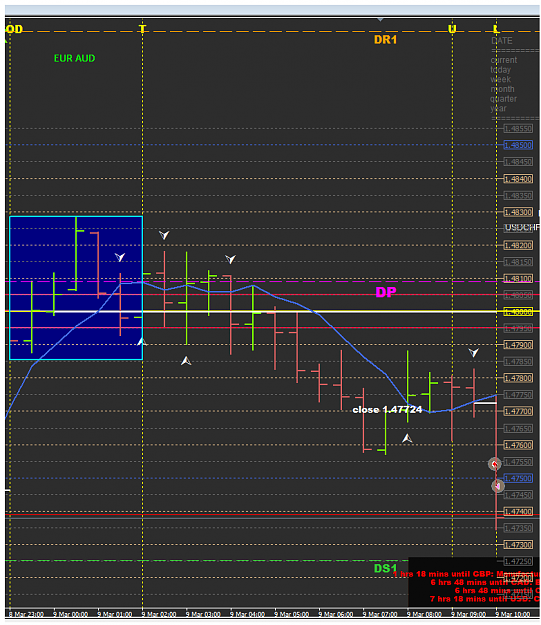Click the USDCHF label on the right
This screenshot has width=541, height=625.
[522, 228]
